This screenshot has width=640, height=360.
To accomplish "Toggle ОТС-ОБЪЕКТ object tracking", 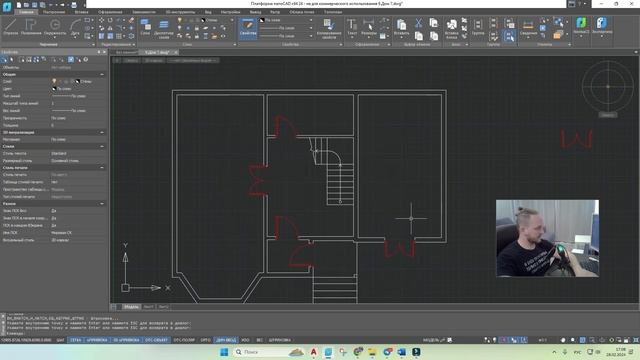I will (x=156, y=340).
